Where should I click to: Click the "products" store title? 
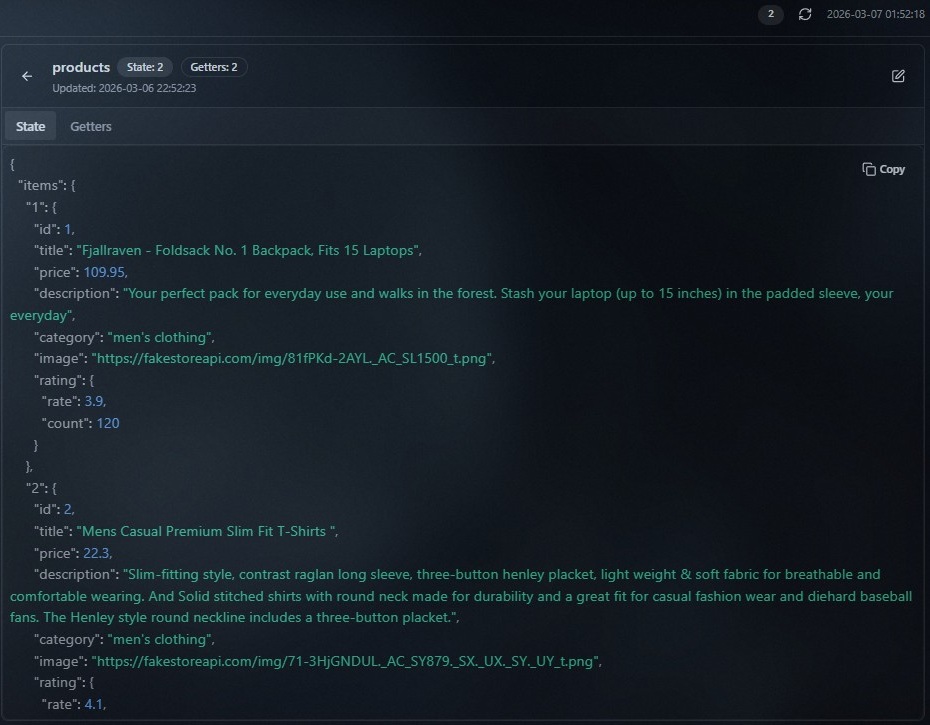point(81,67)
